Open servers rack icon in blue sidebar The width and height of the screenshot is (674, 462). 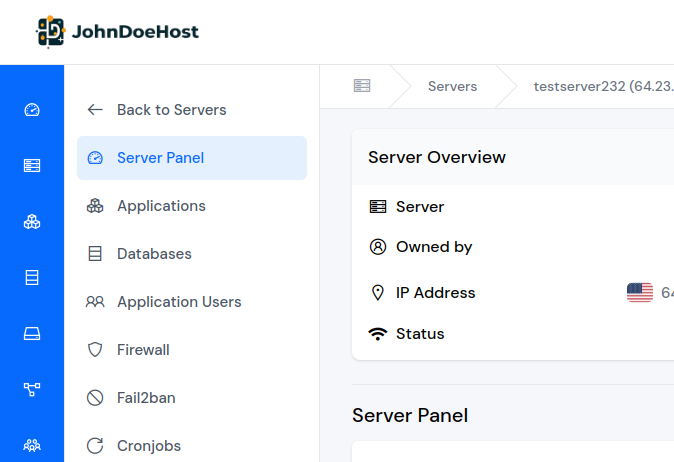click(x=32, y=165)
